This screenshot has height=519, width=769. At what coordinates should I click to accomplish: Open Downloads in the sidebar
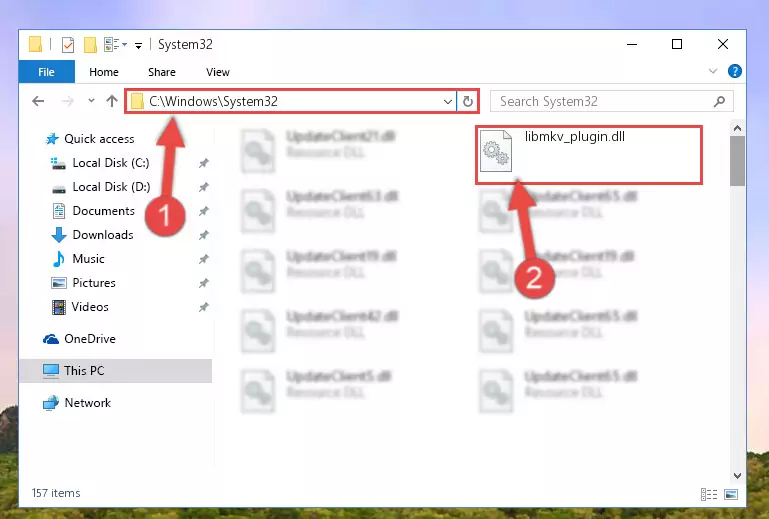coord(103,235)
